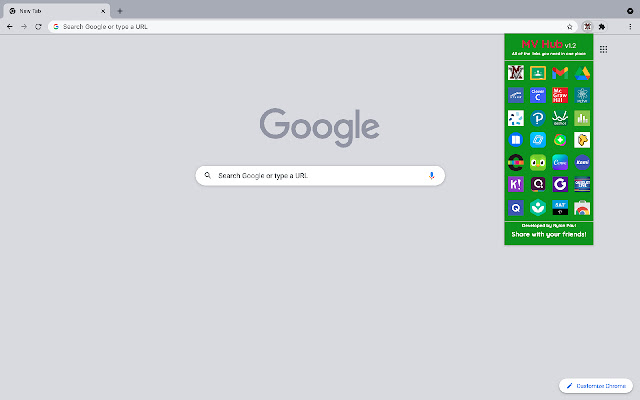This screenshot has height=400, width=640.
Task: Open the McGraw Hill link
Action: 560,96
